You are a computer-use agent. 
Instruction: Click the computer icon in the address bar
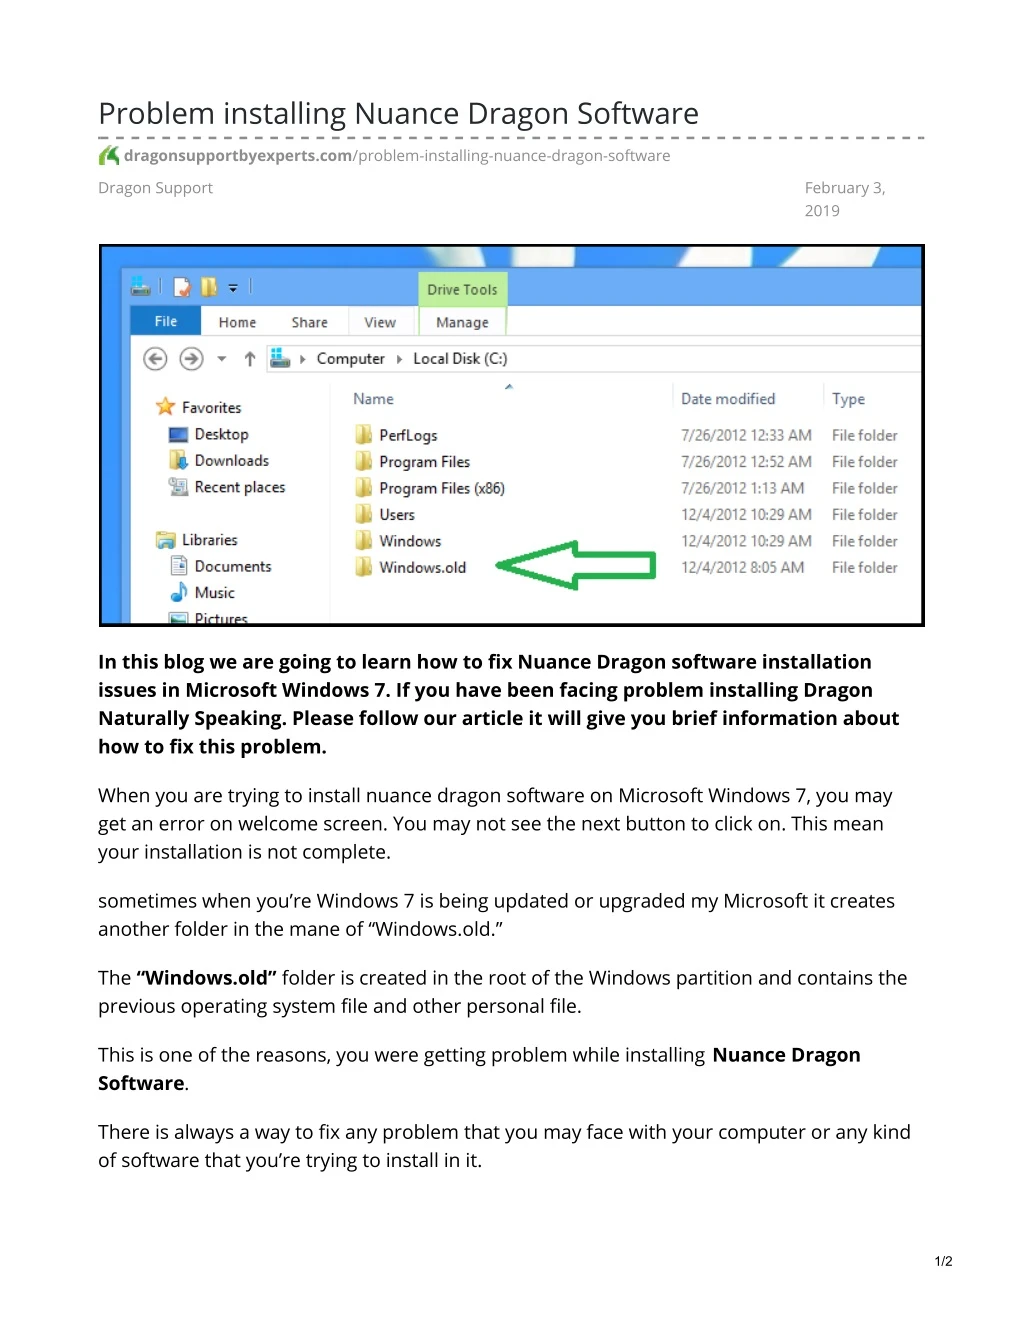coord(280,358)
